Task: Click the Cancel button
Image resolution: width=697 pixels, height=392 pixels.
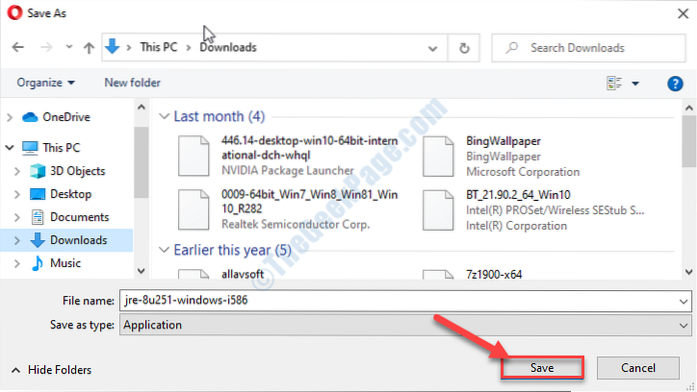Action: point(638,368)
